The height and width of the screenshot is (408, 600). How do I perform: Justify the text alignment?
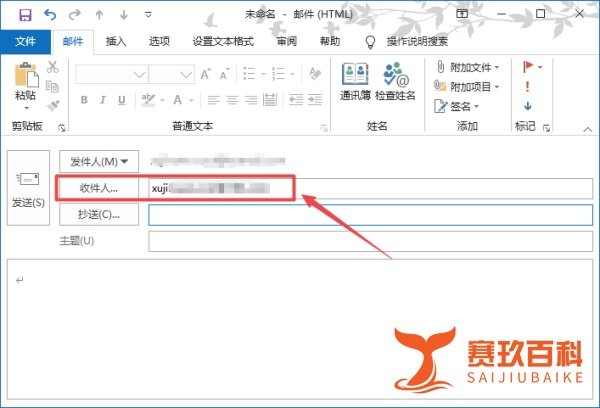[270, 100]
